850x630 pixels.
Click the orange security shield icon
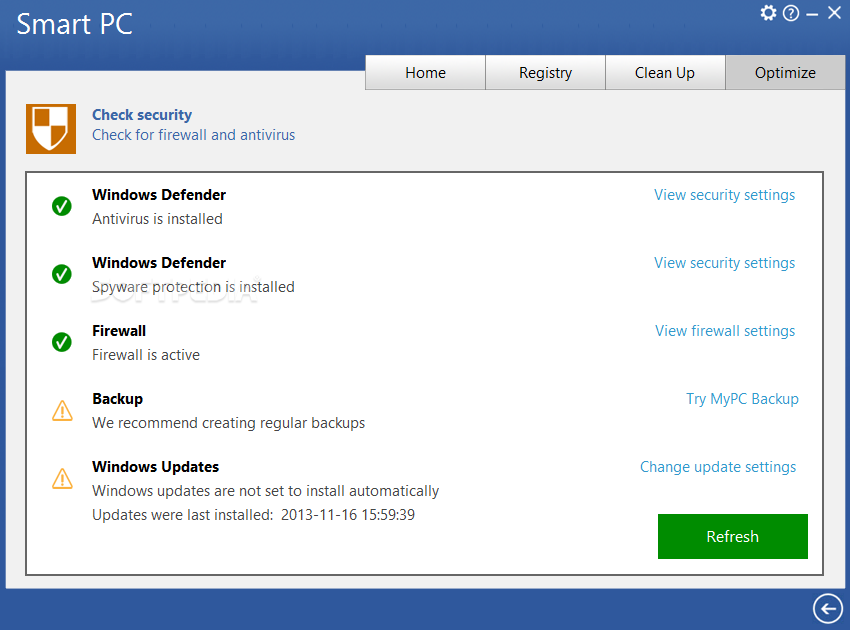(x=51, y=129)
